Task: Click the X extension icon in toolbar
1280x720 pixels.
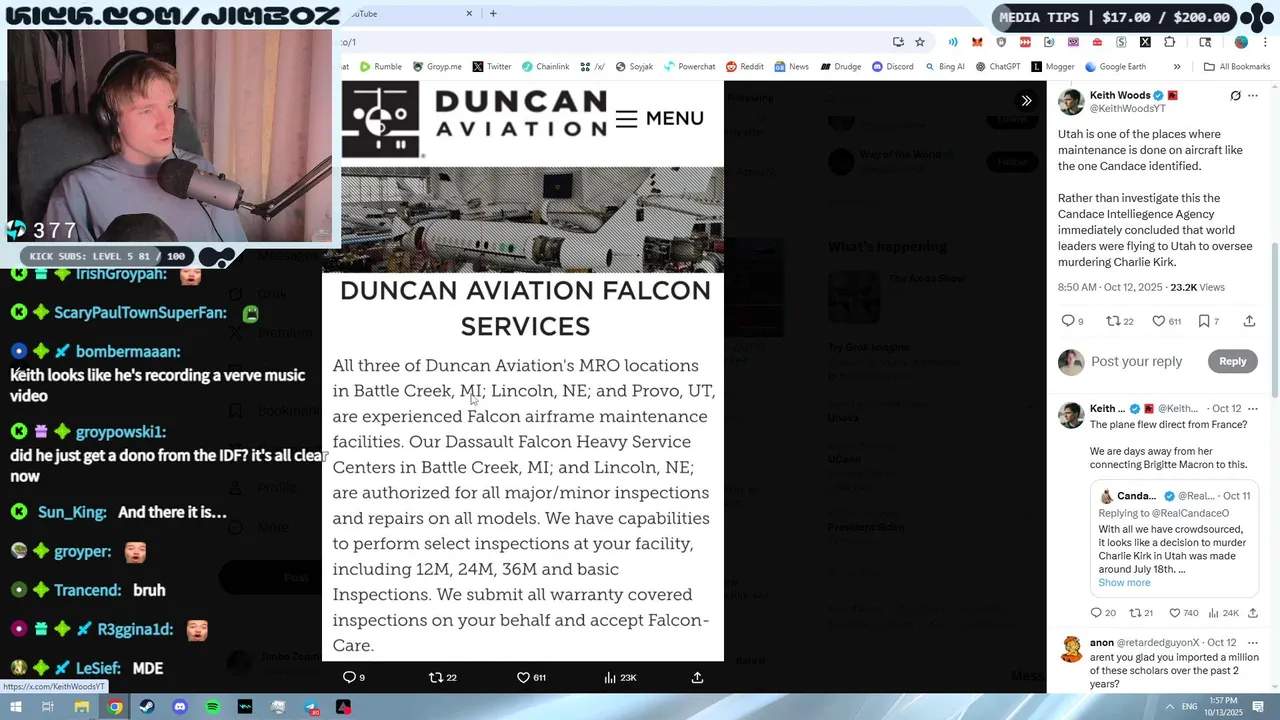Action: [x=1145, y=42]
